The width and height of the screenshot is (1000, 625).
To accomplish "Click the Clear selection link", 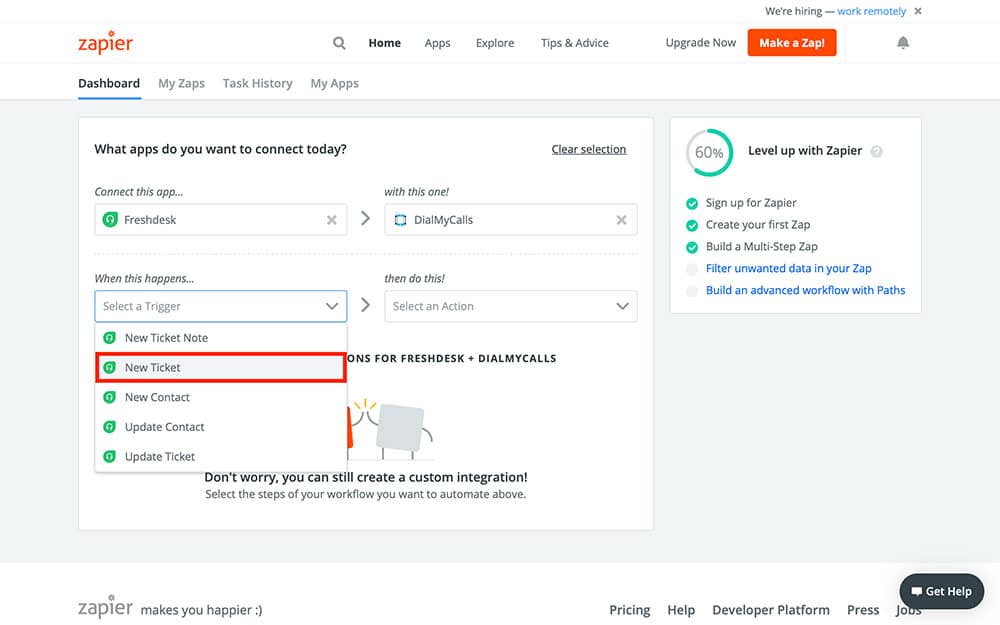I will click(588, 149).
